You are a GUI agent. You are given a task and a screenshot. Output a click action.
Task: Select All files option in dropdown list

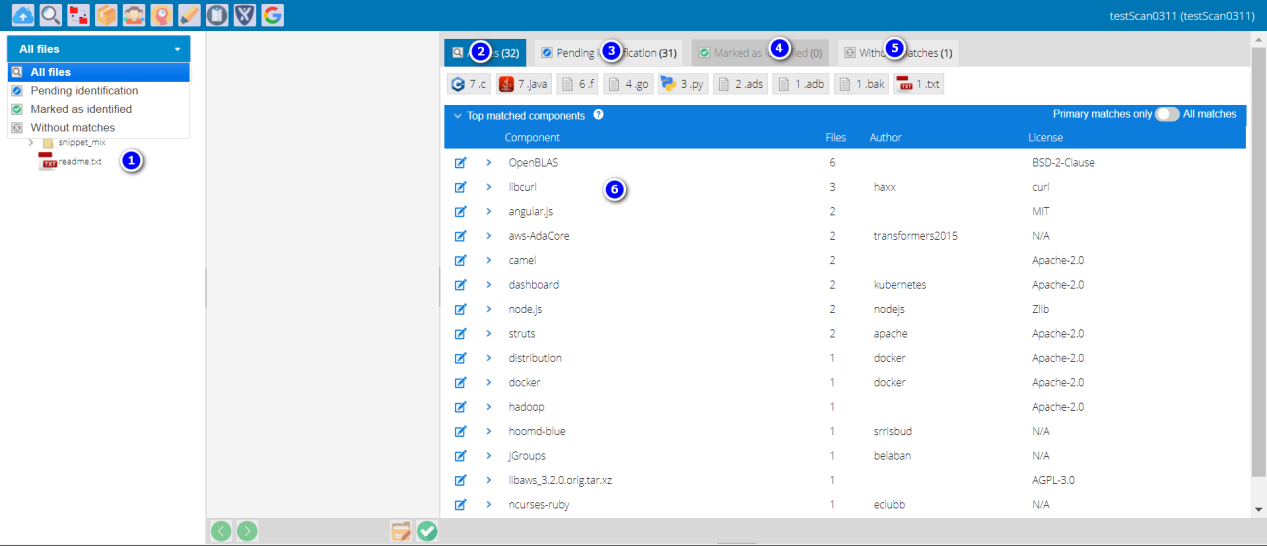pos(98,72)
